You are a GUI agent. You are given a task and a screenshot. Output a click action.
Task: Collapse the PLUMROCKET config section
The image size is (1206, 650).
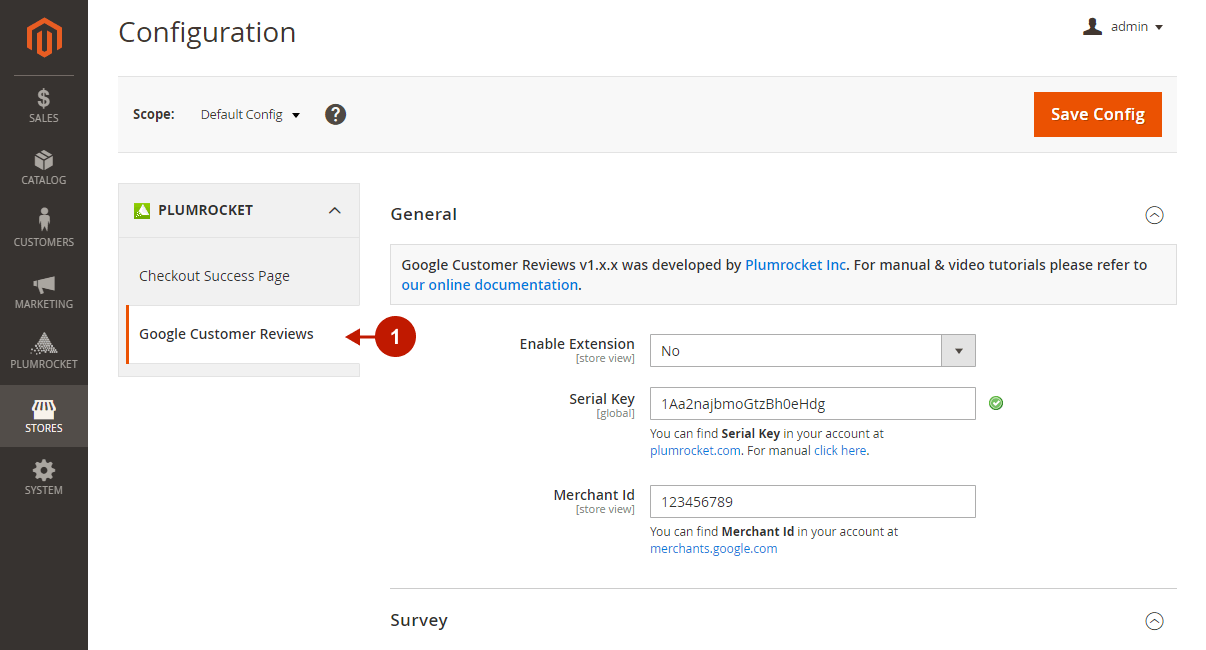(239, 210)
